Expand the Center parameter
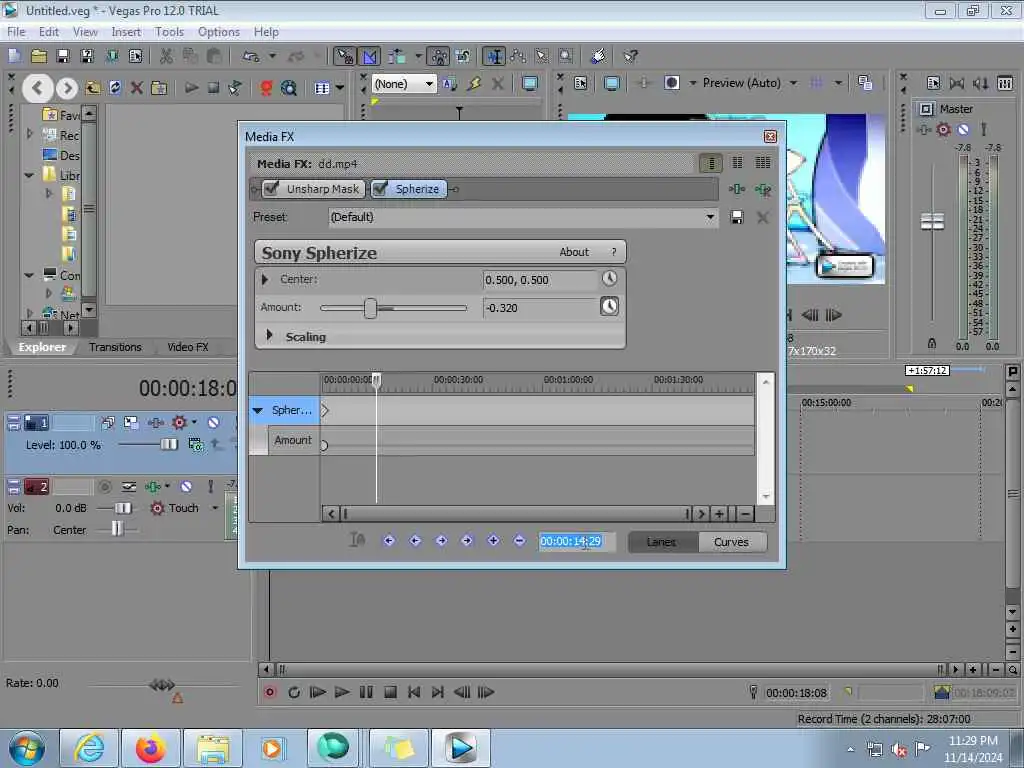1024x768 pixels. (x=264, y=280)
